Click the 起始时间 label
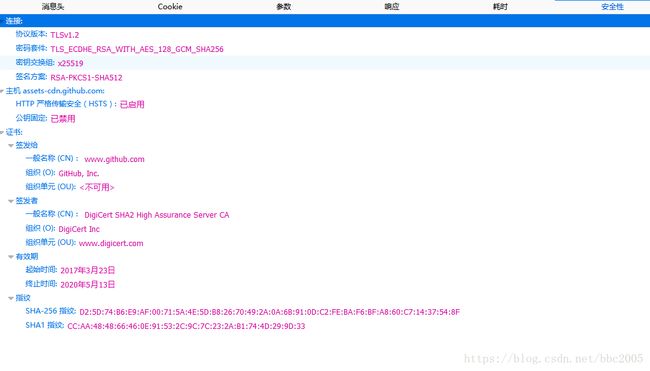 [x=41, y=269]
